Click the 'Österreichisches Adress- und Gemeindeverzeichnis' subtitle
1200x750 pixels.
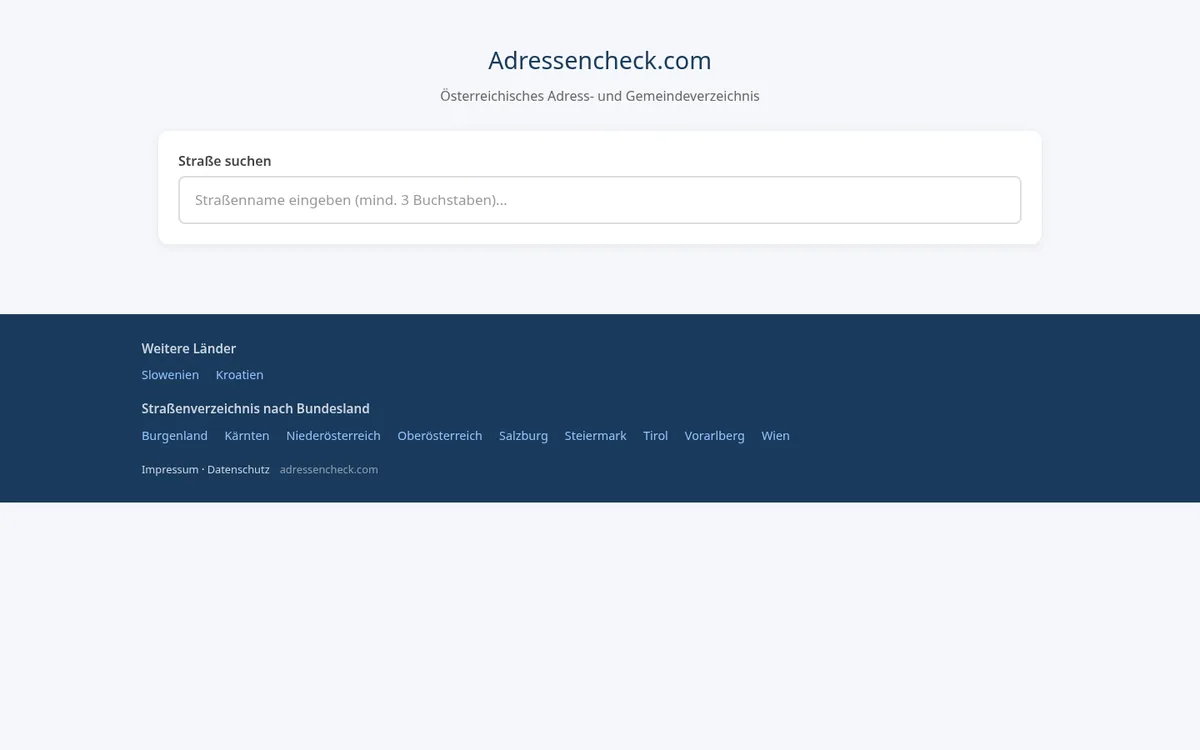(x=600, y=96)
